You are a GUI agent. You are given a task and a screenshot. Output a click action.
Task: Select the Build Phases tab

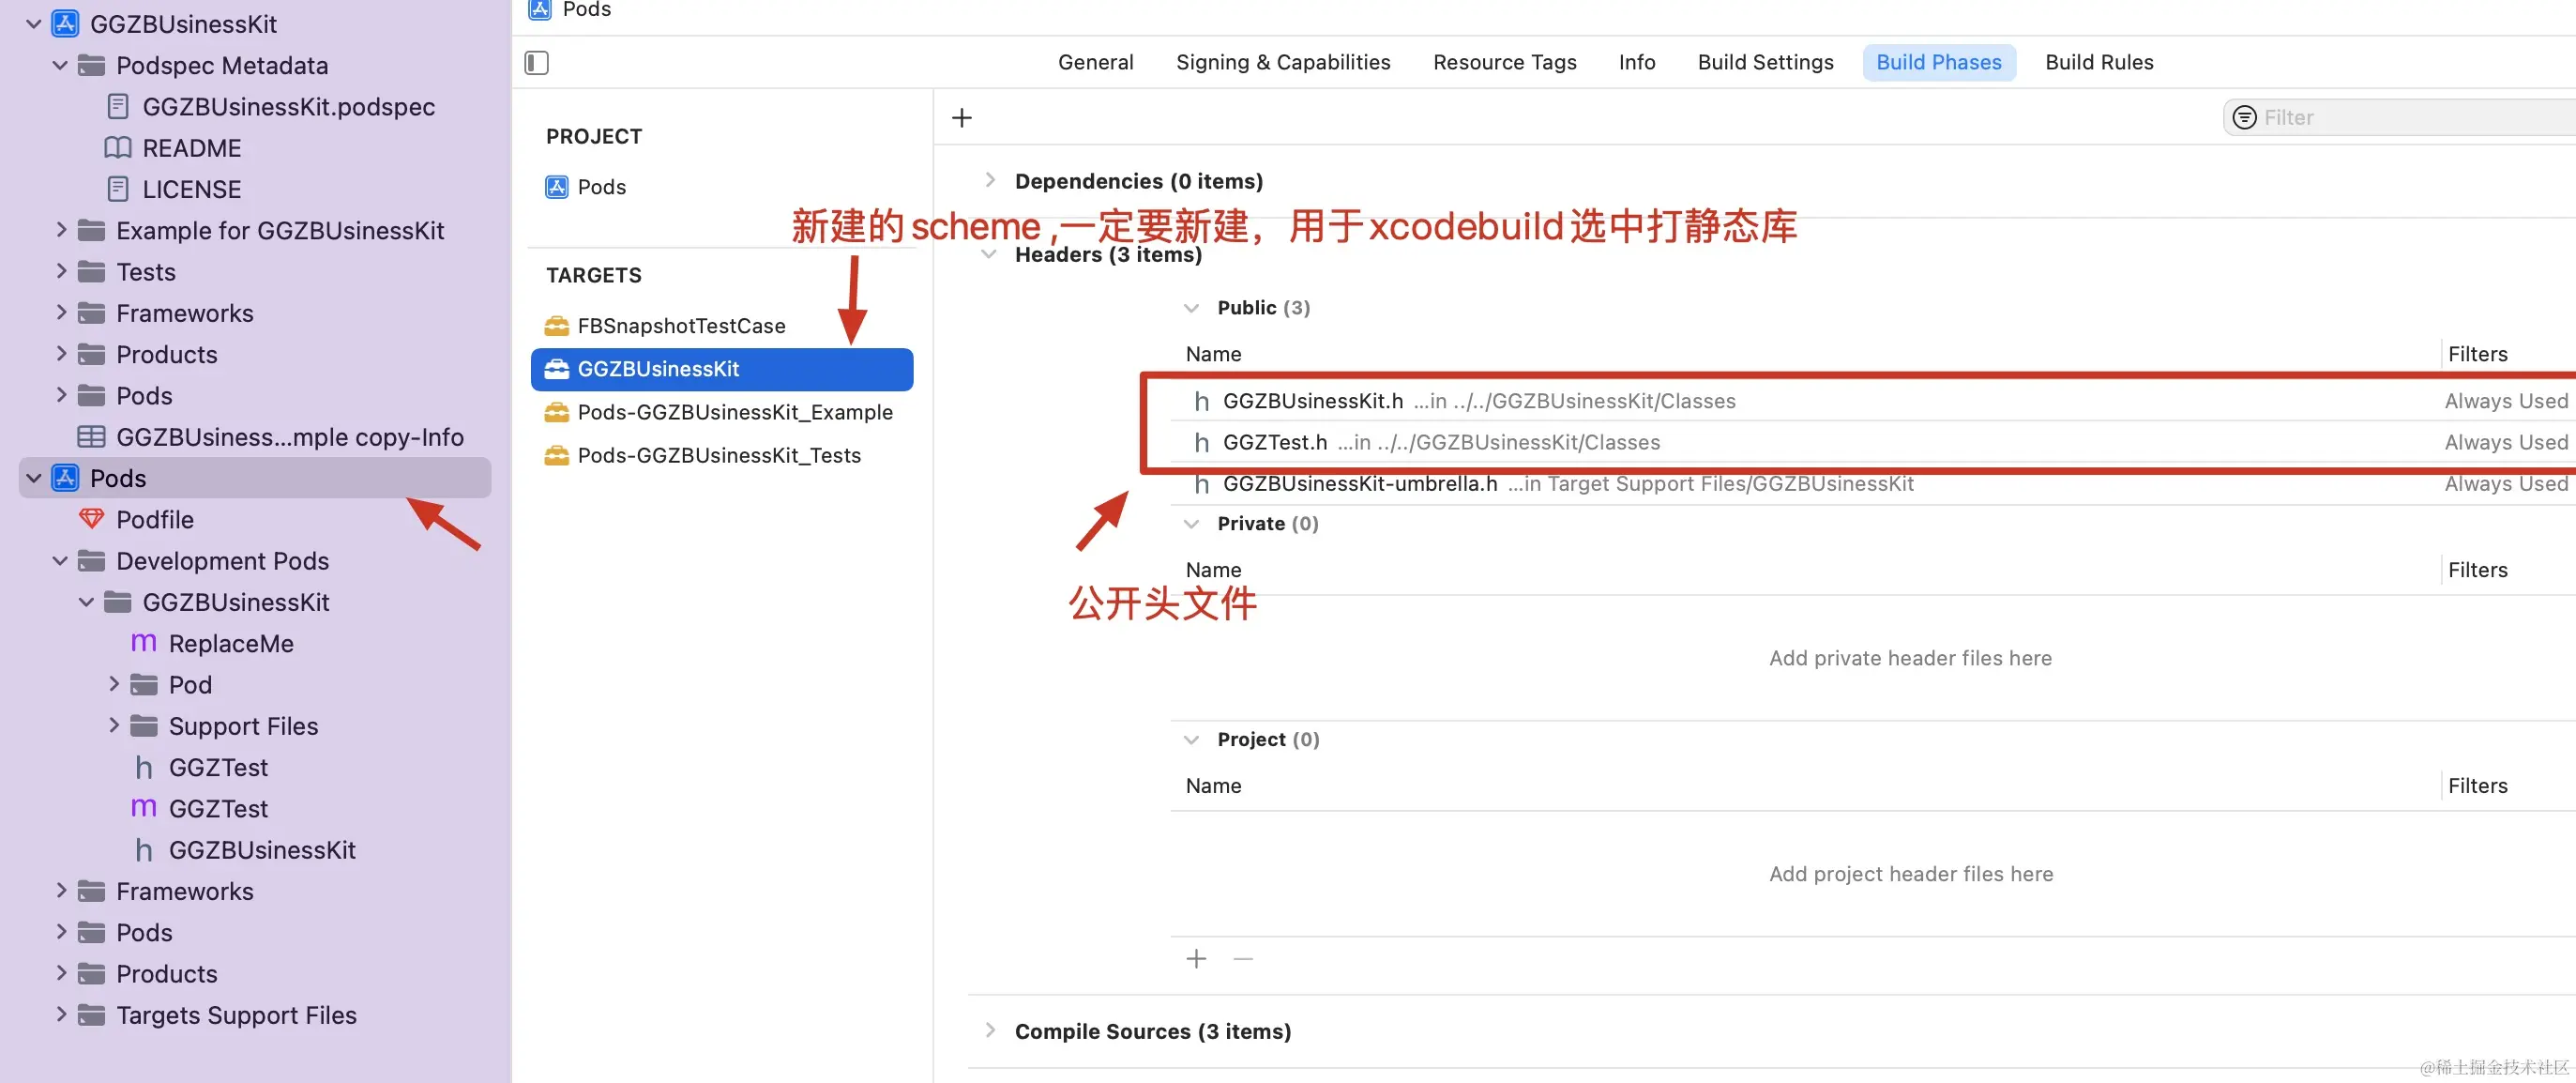click(1939, 62)
